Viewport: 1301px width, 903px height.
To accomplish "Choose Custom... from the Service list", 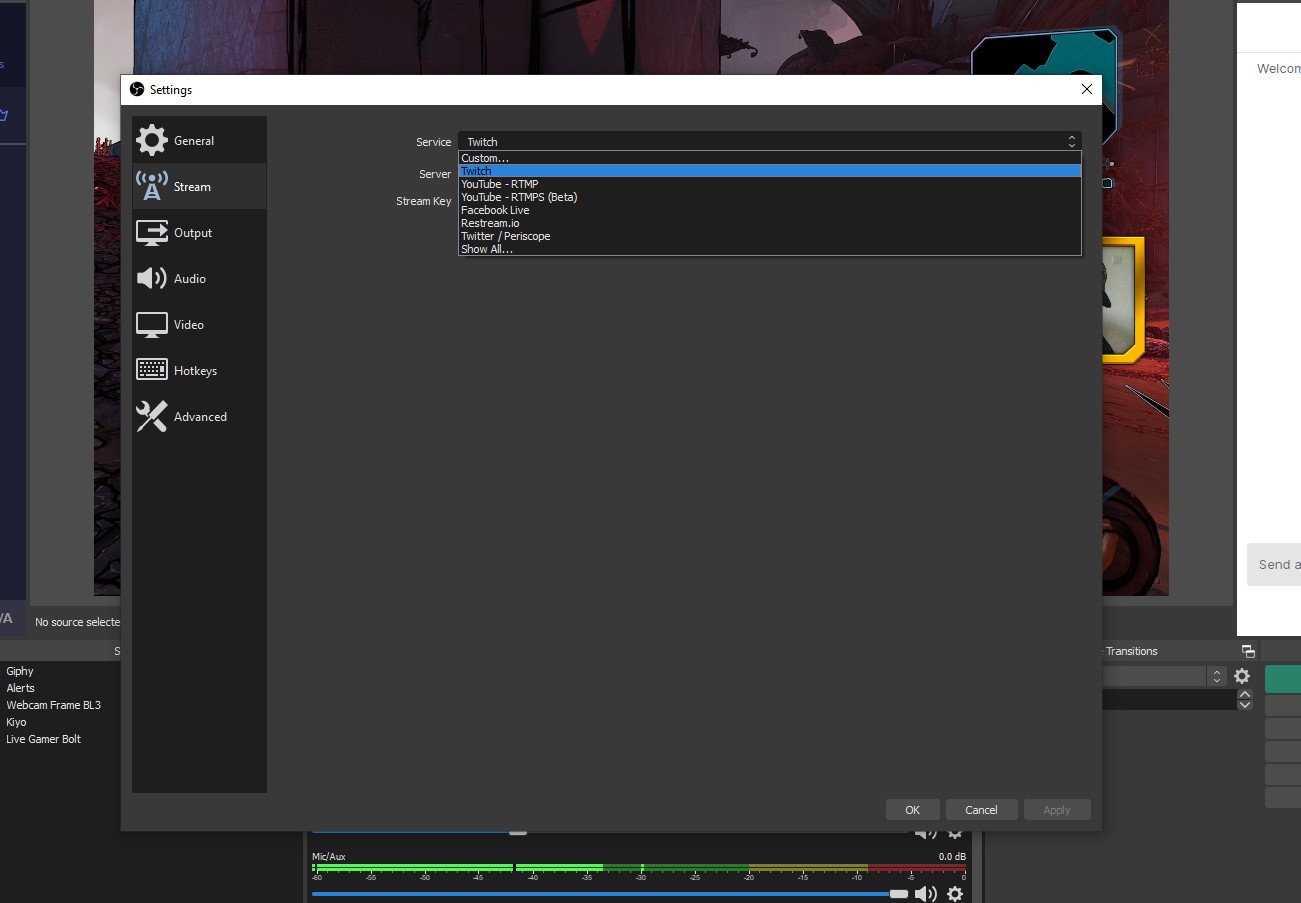I will tap(485, 158).
